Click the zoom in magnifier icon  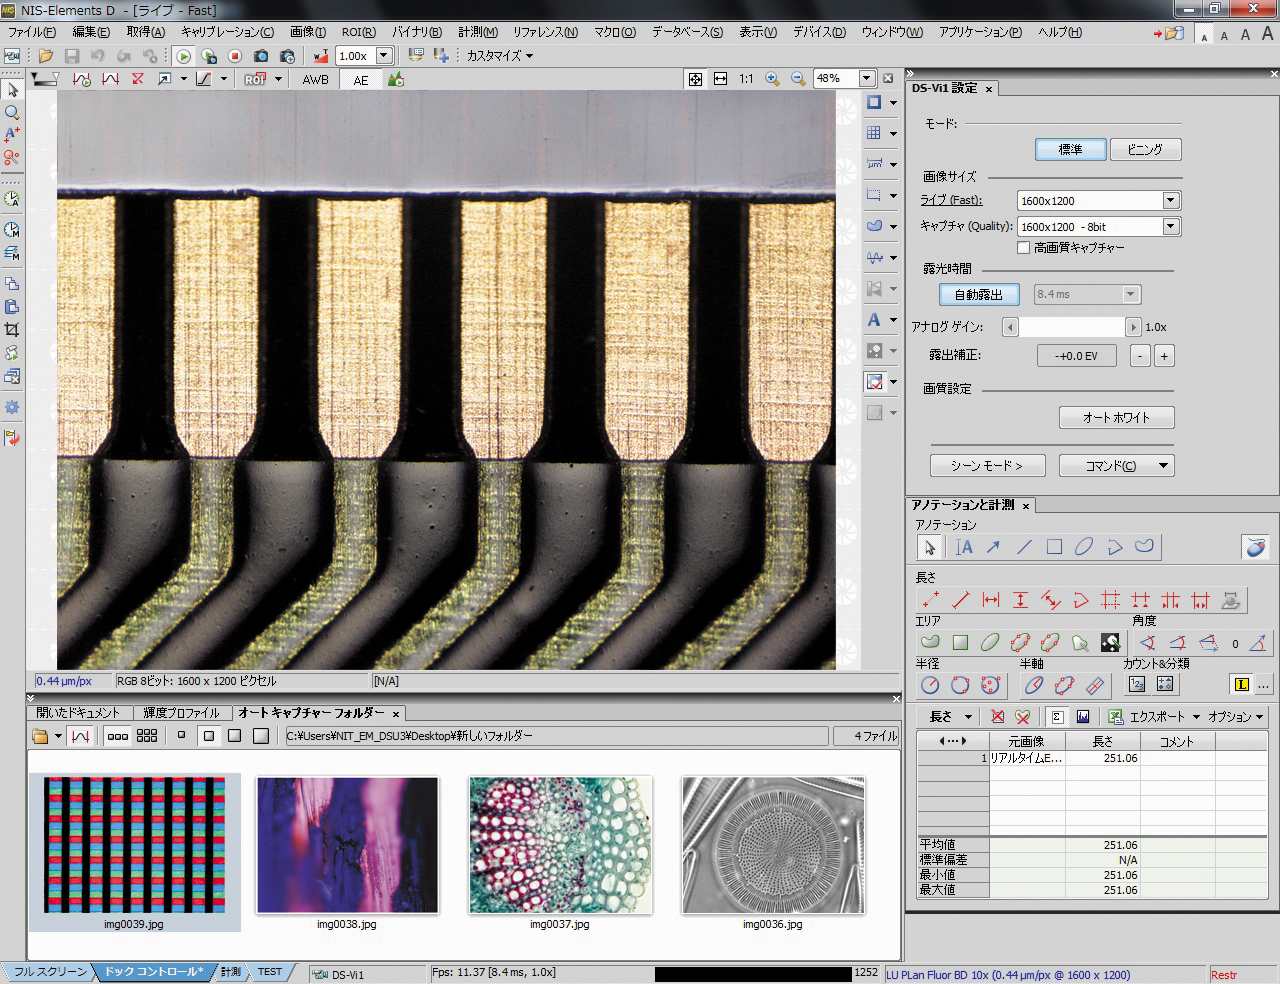(772, 78)
